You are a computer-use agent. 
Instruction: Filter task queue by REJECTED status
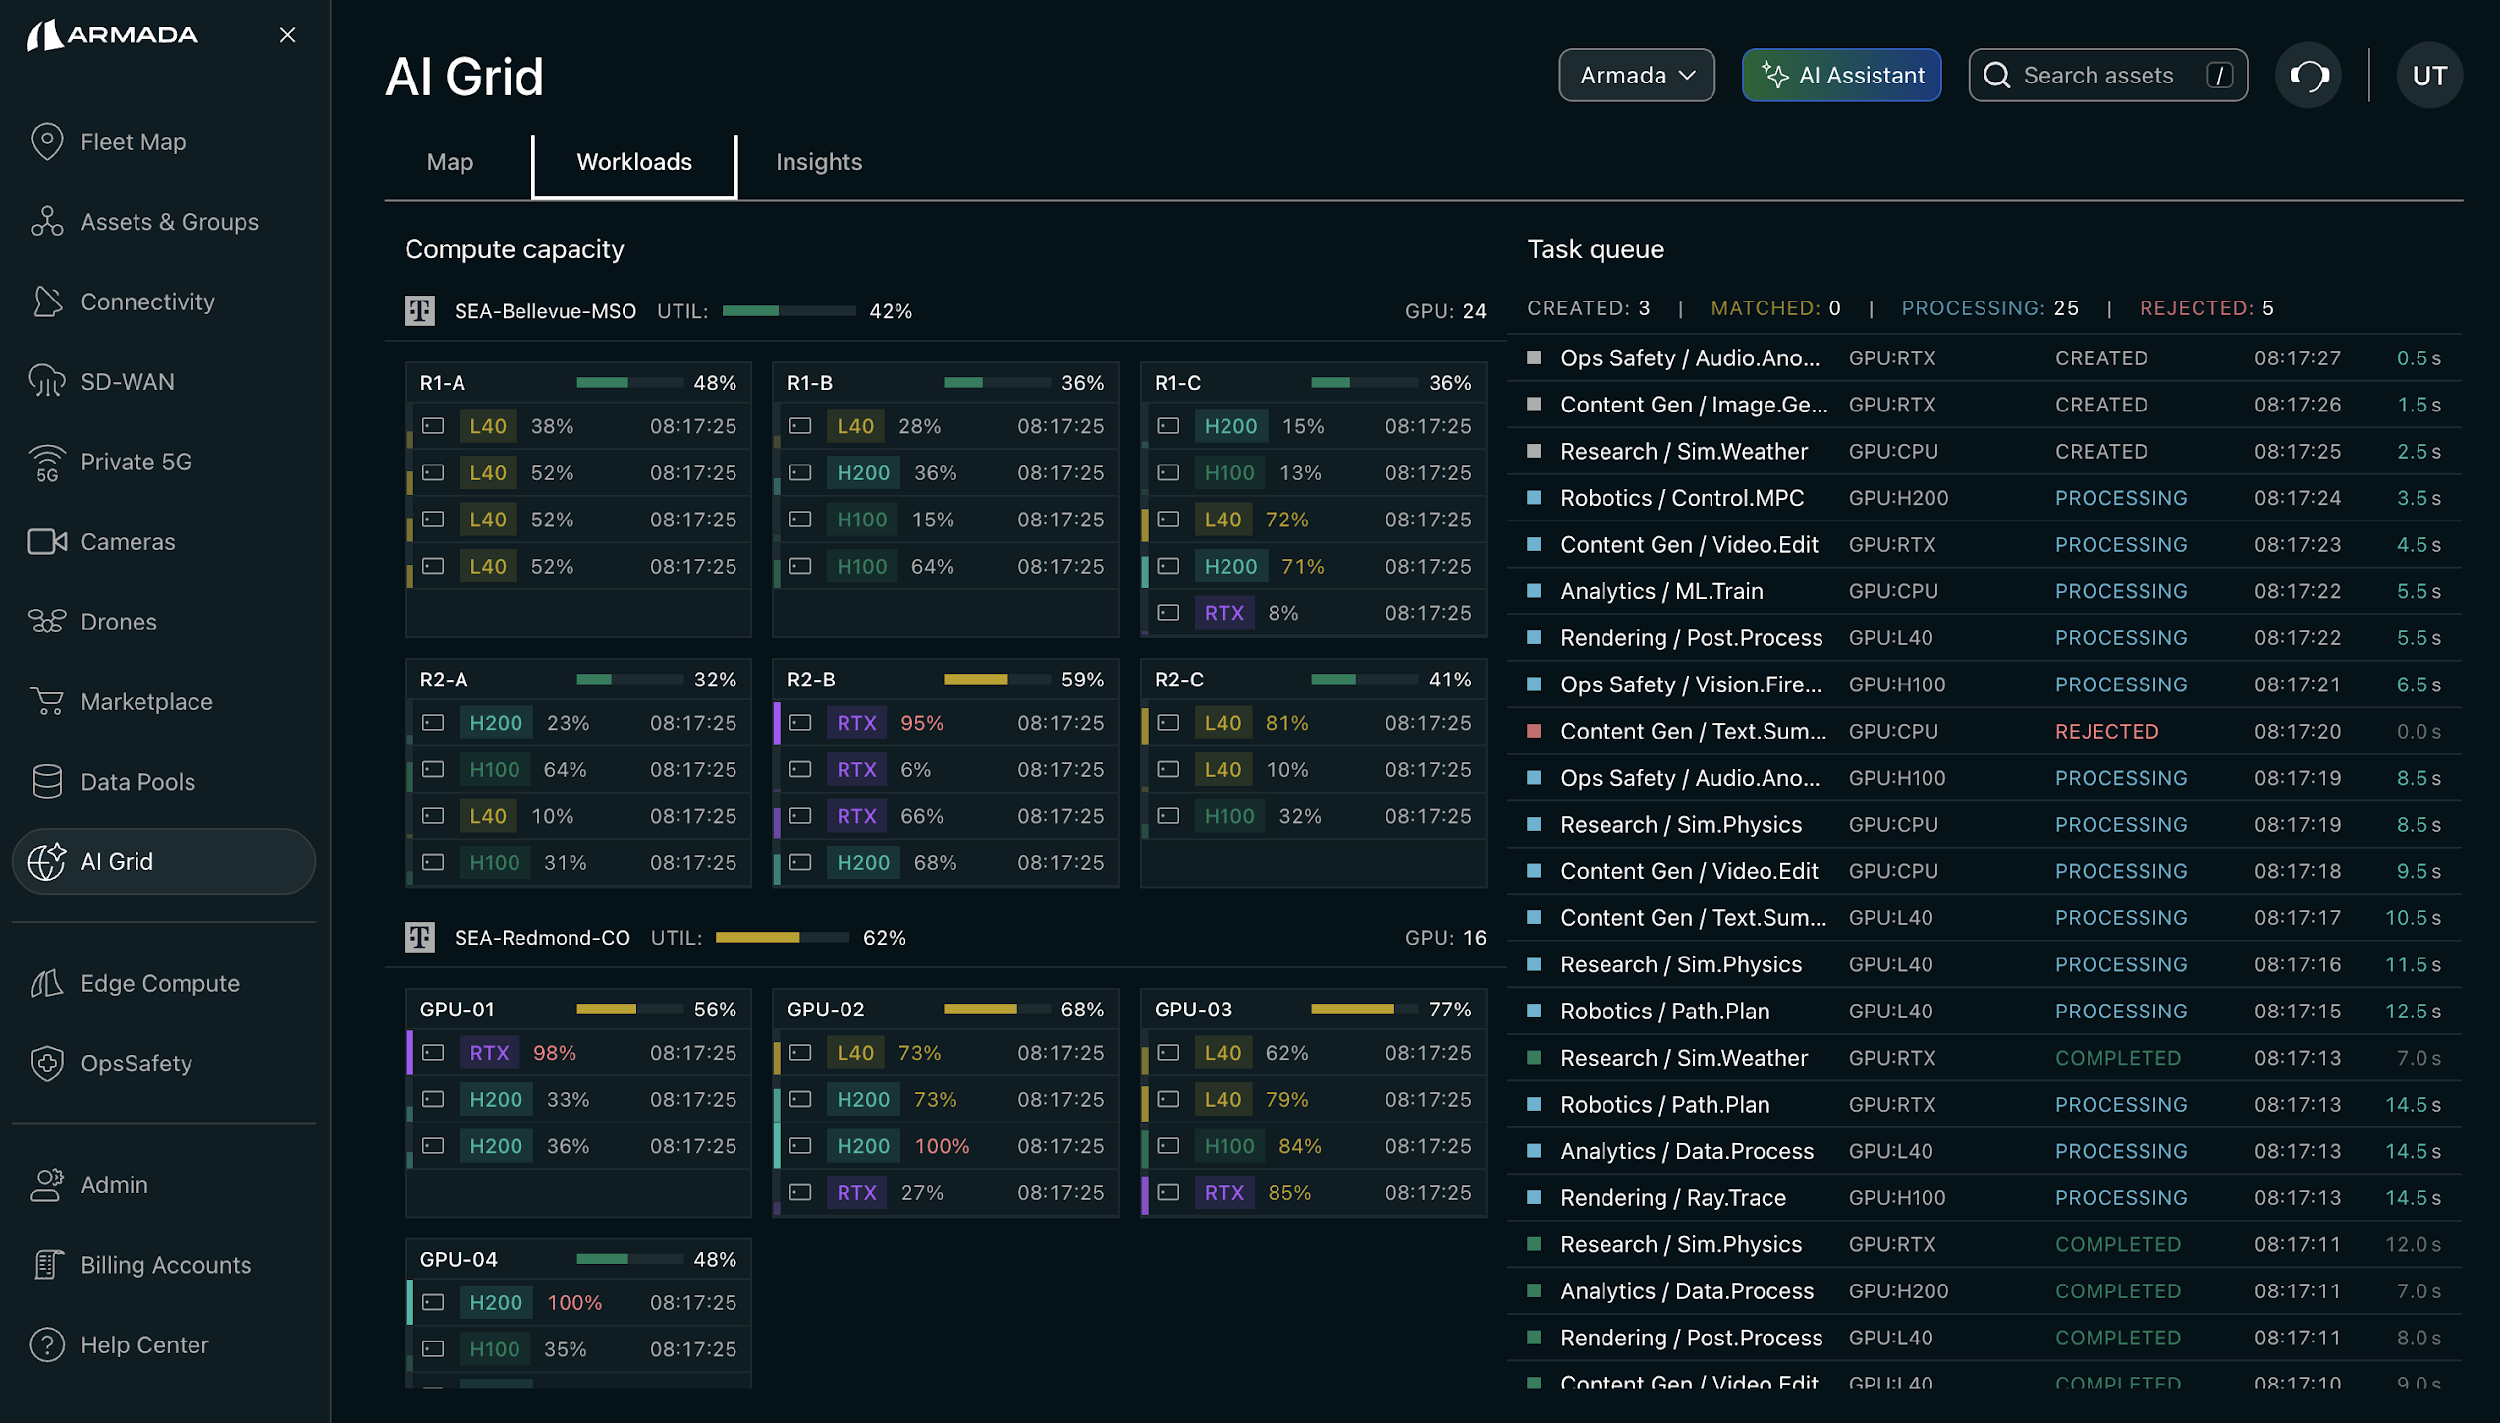click(x=2207, y=308)
